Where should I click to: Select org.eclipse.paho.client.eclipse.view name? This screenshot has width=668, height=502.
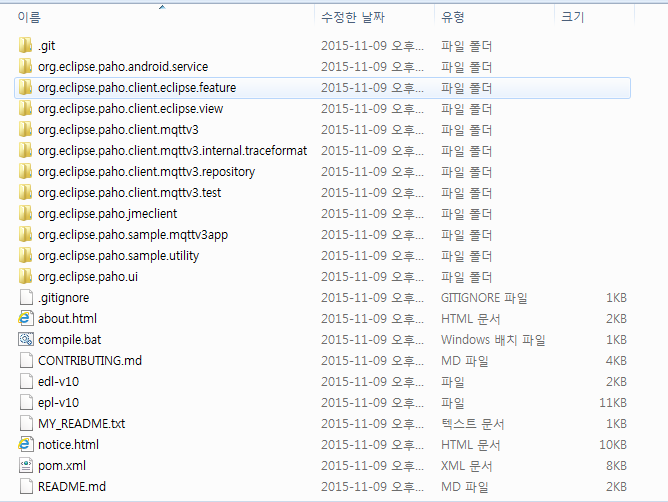point(130,109)
